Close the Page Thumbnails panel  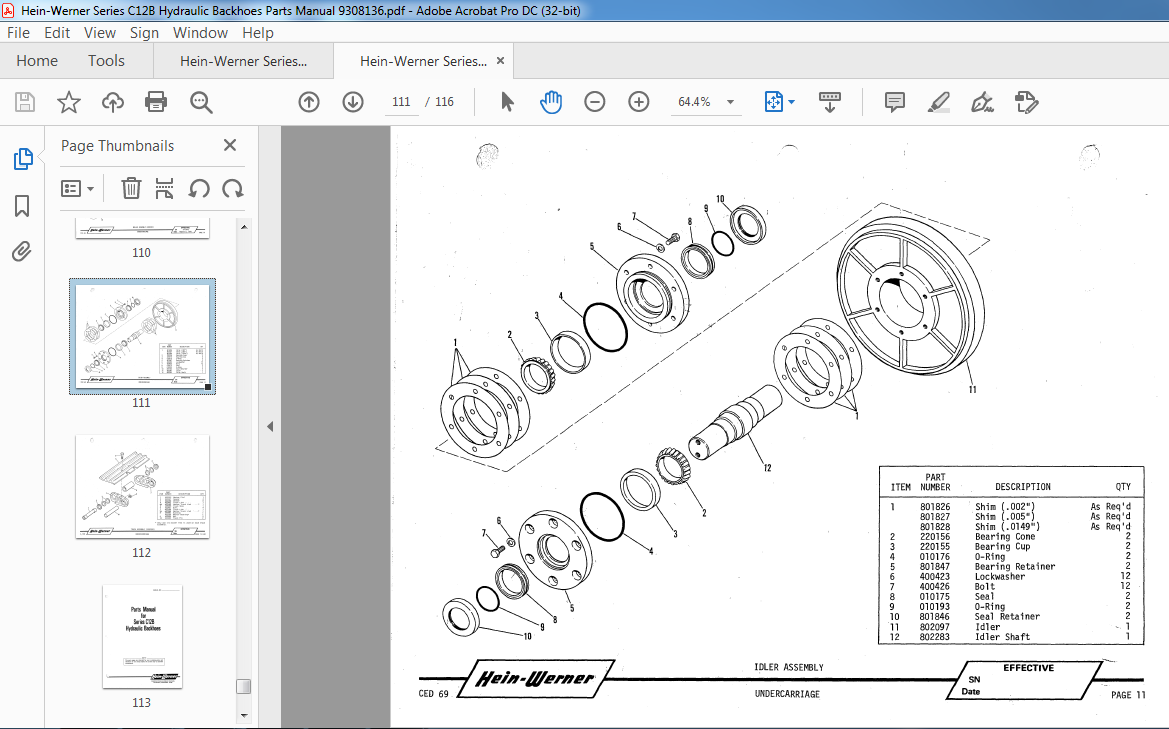(x=230, y=145)
